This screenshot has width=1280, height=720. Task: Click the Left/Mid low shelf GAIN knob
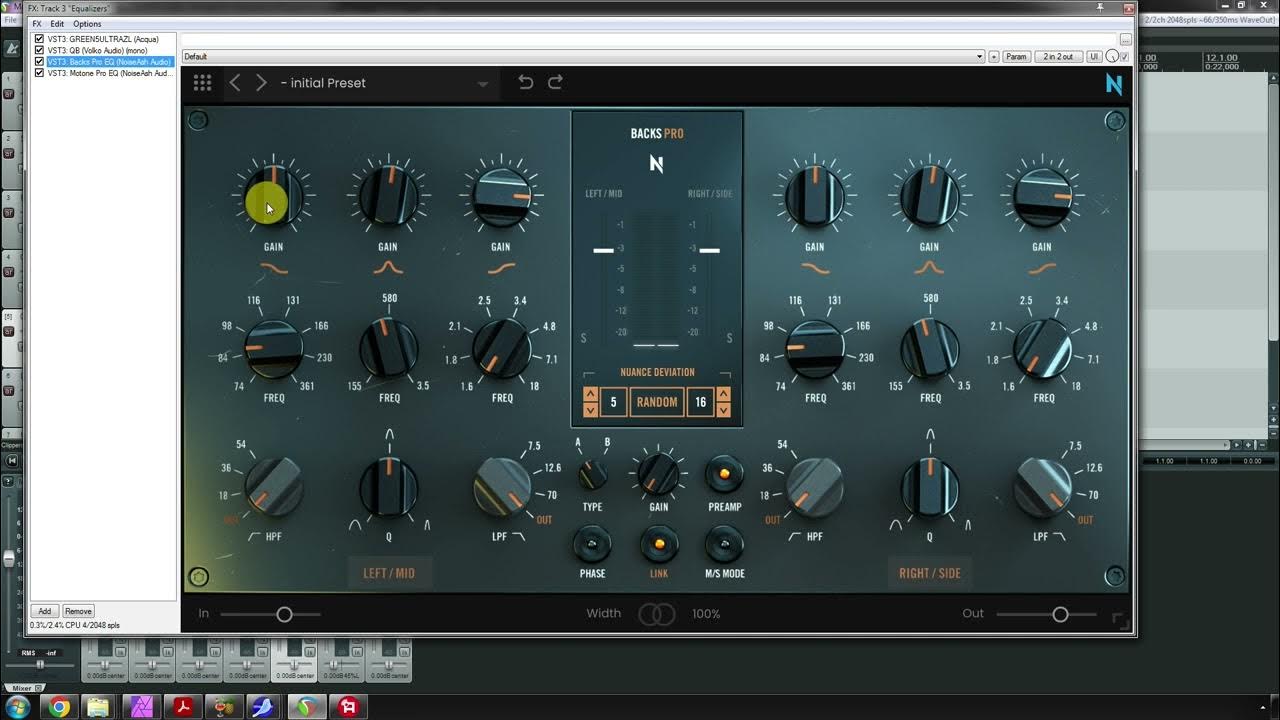pyautogui.click(x=274, y=195)
